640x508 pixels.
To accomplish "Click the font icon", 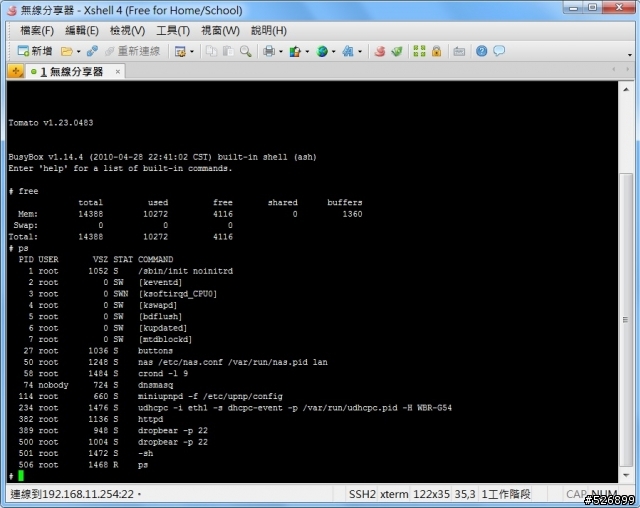I will click(348, 51).
